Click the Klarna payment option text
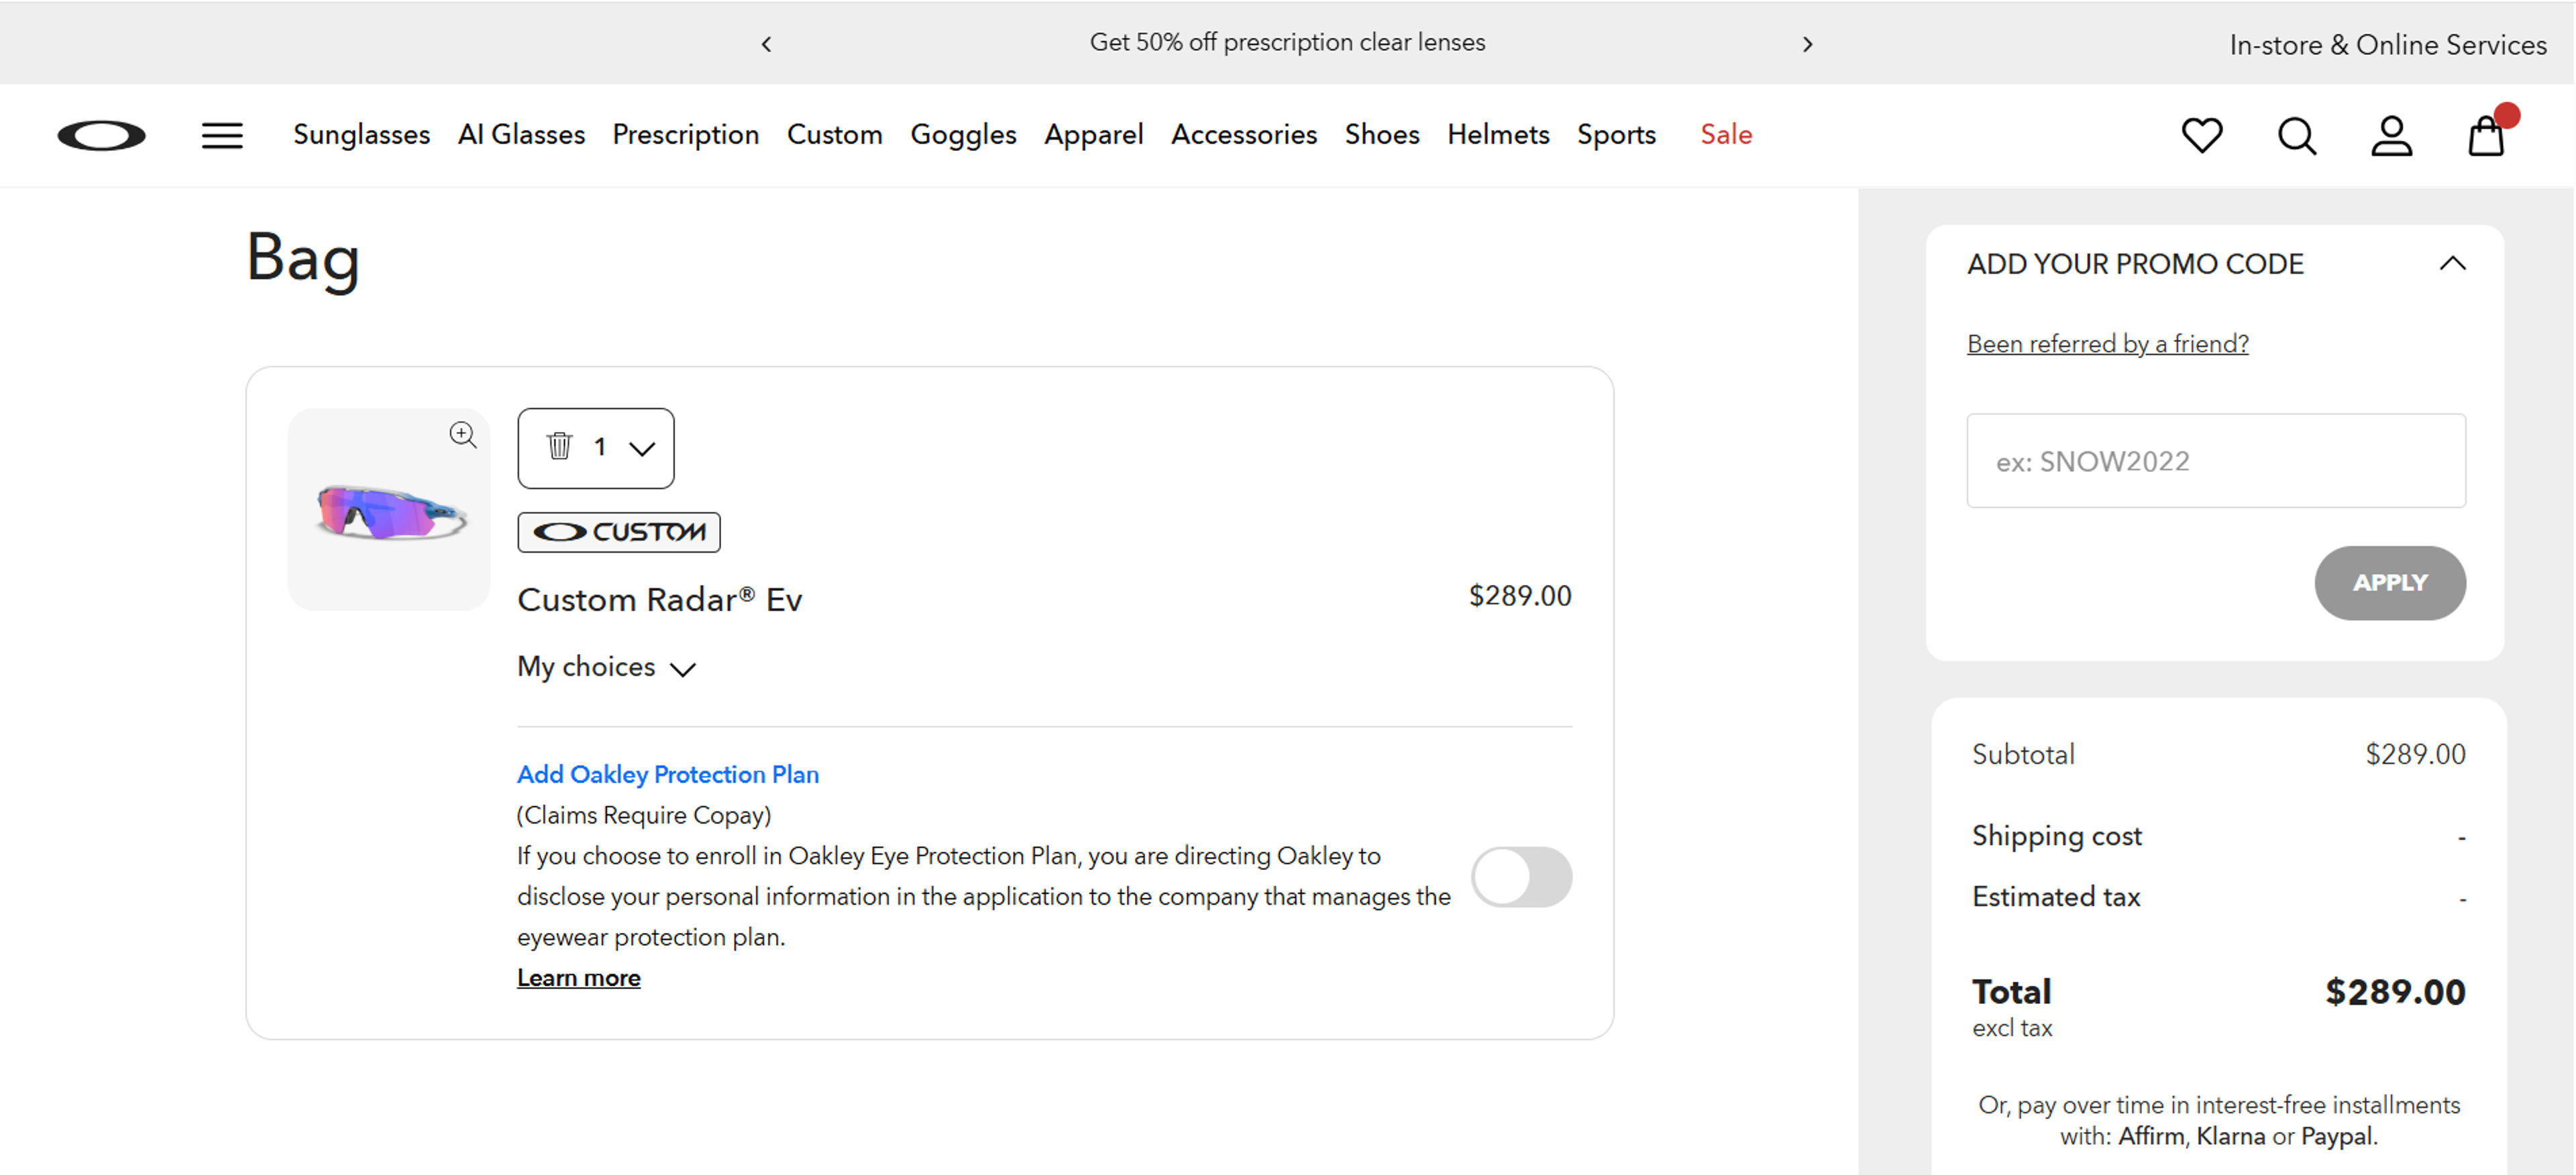This screenshot has height=1175, width=2576. (2231, 1136)
